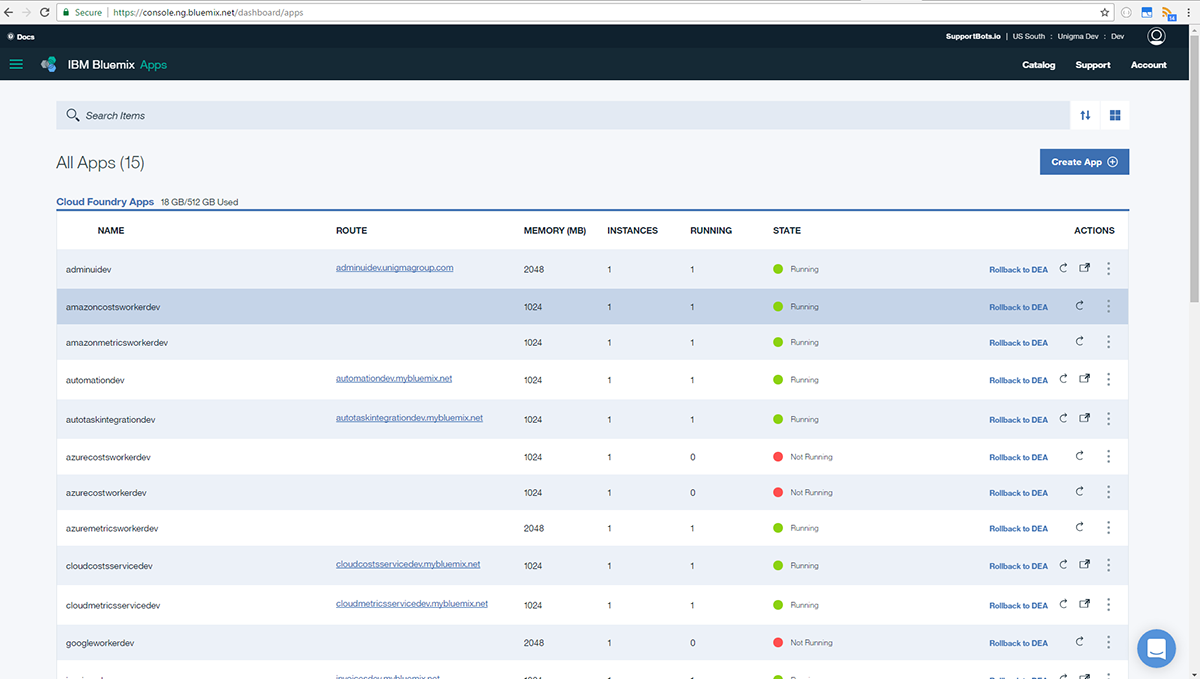
Task: Open more actions for cloudmetricsservicedev
Action: tap(1109, 605)
